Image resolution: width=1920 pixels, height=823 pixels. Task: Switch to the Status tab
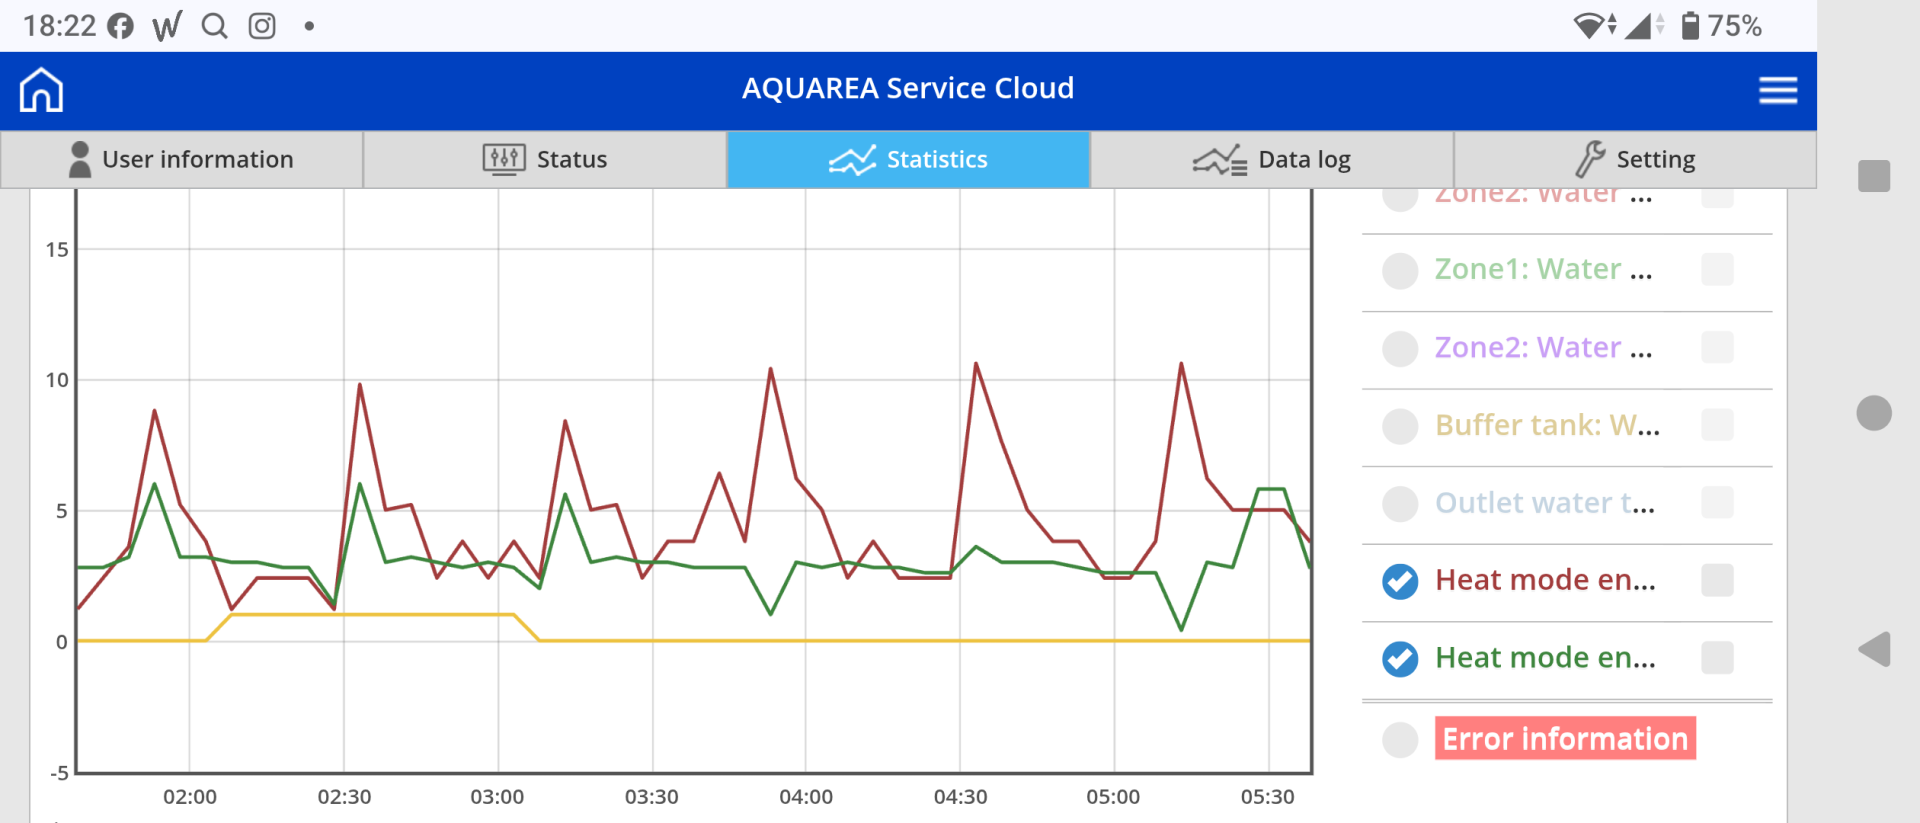coord(545,160)
